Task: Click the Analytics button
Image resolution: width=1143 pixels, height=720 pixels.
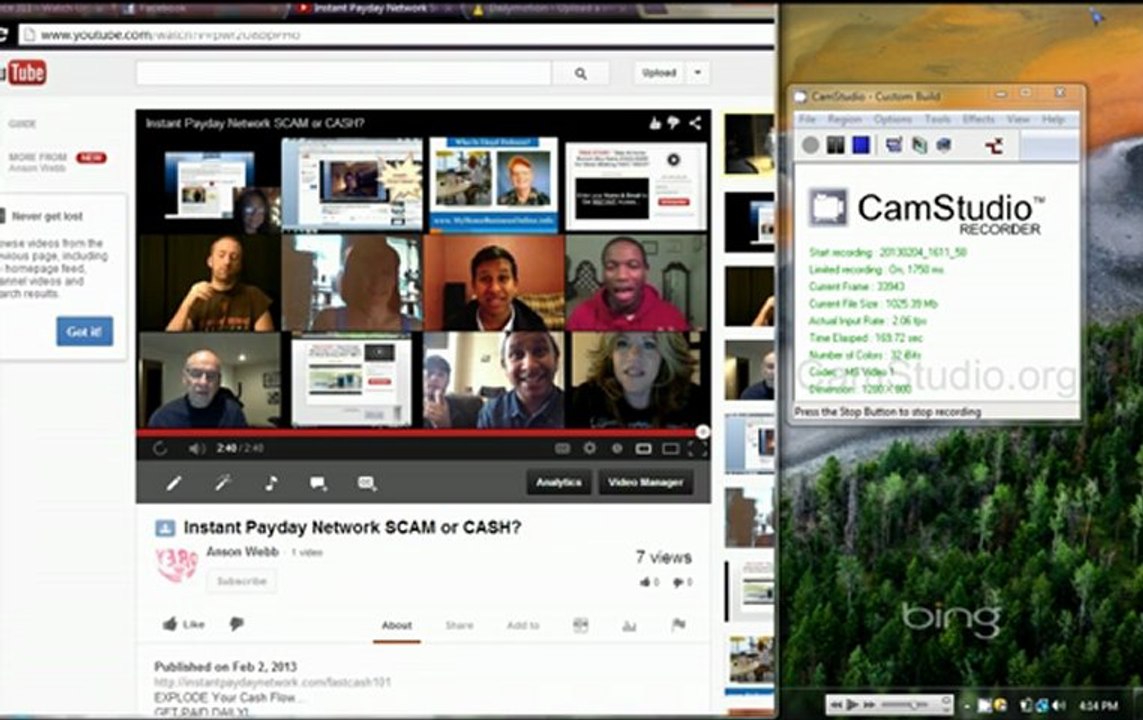Action: coord(559,482)
